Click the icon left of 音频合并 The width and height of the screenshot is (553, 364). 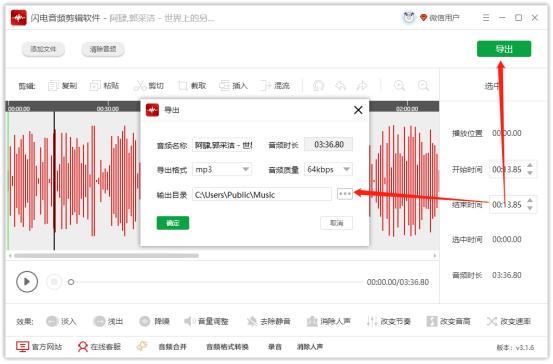pos(142,346)
